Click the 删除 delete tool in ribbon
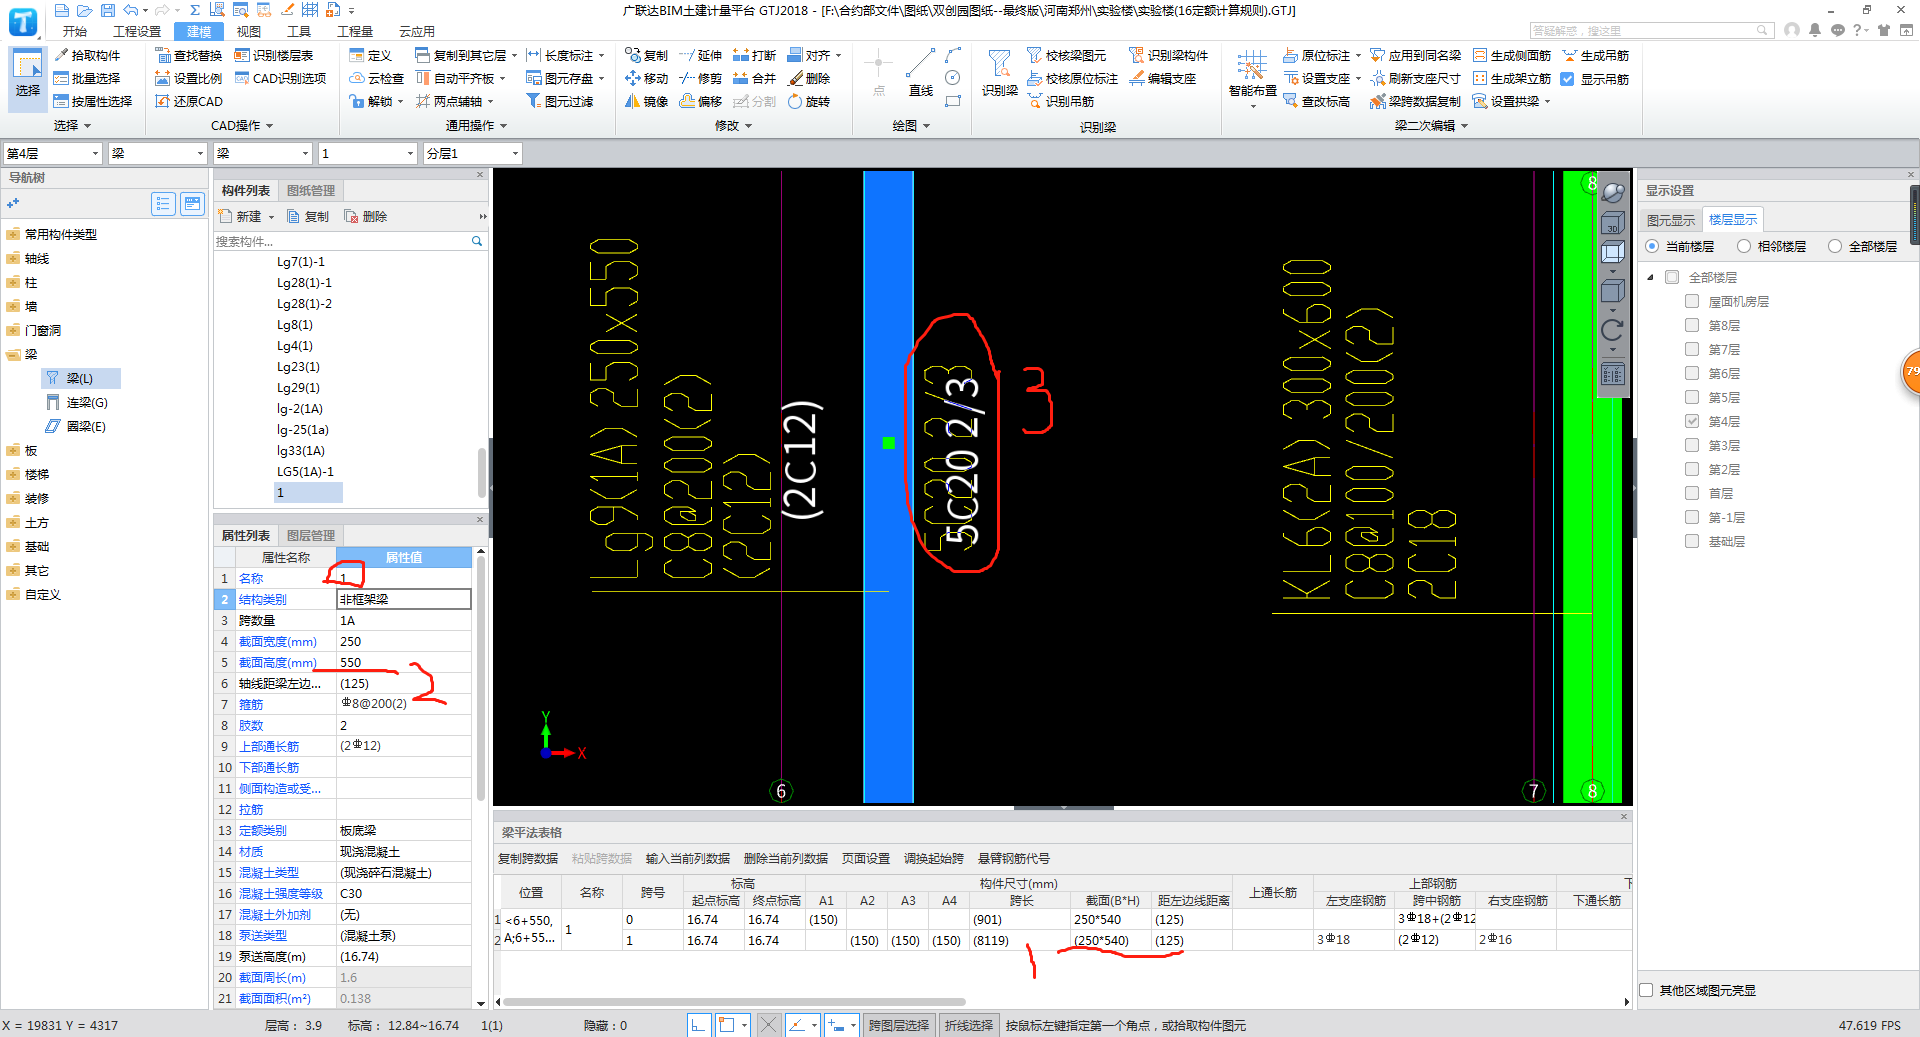Viewport: 1920px width, 1037px height. pos(809,78)
